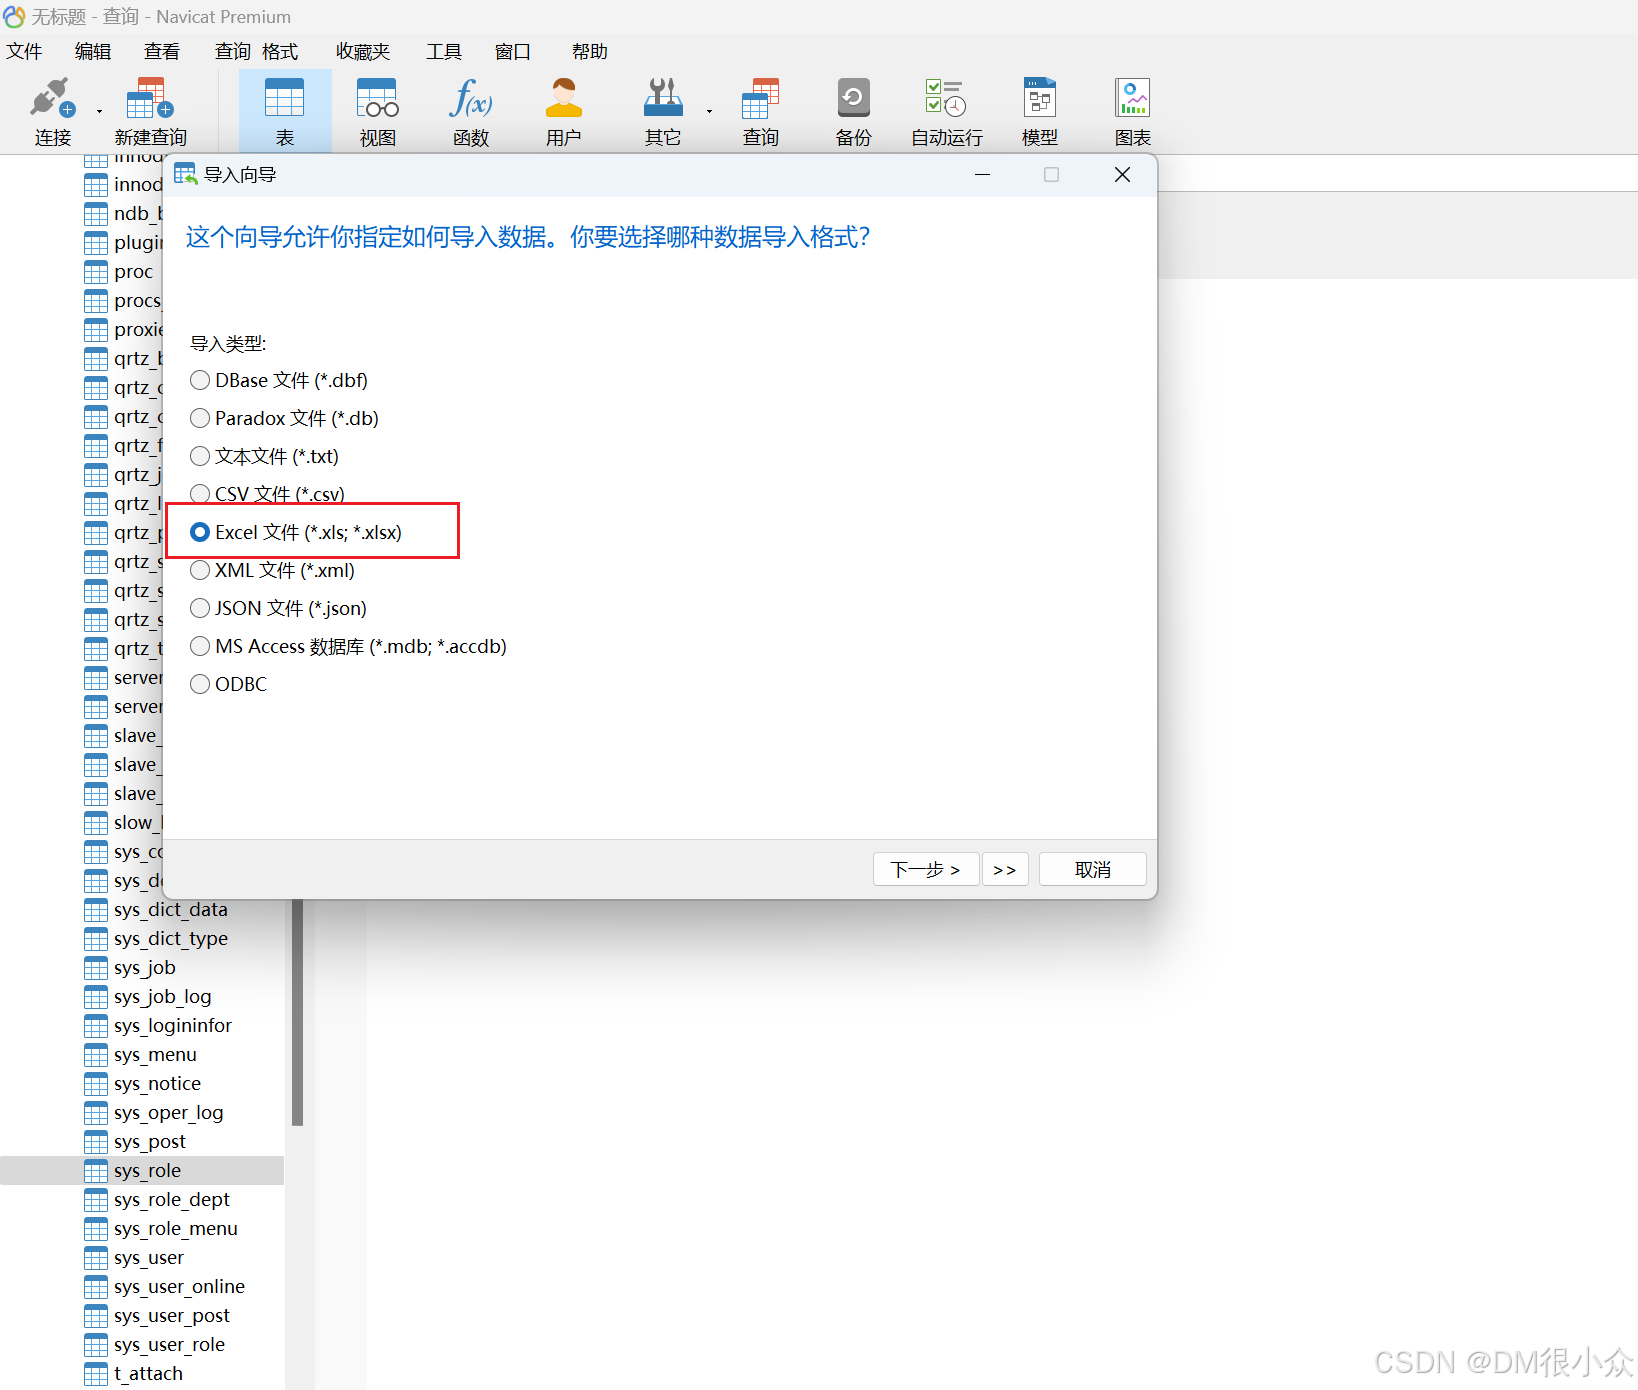Click sys_menu table icon
This screenshot has width=1638, height=1390.
[x=96, y=1056]
